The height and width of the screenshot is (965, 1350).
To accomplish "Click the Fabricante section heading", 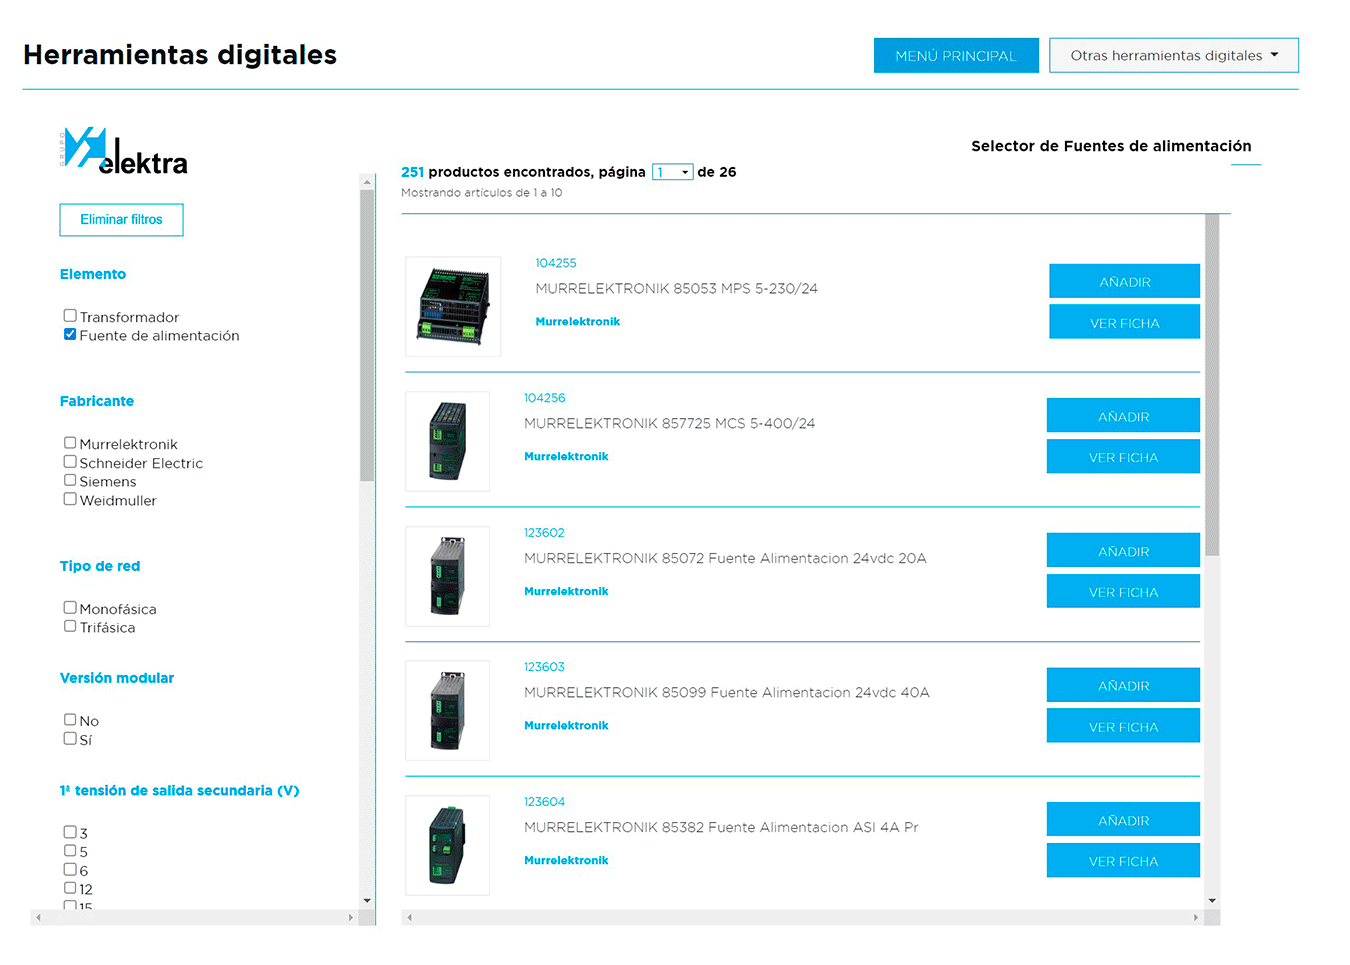I will [97, 401].
